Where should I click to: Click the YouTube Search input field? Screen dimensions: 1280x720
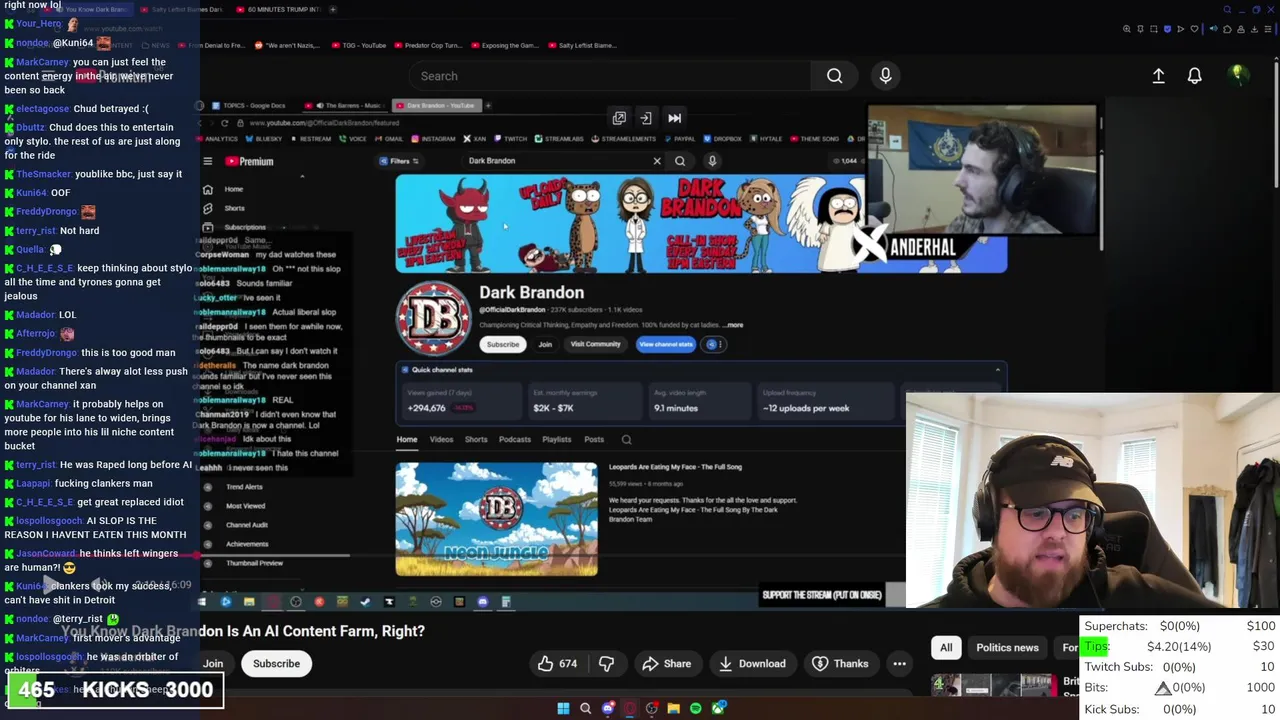[x=610, y=76]
